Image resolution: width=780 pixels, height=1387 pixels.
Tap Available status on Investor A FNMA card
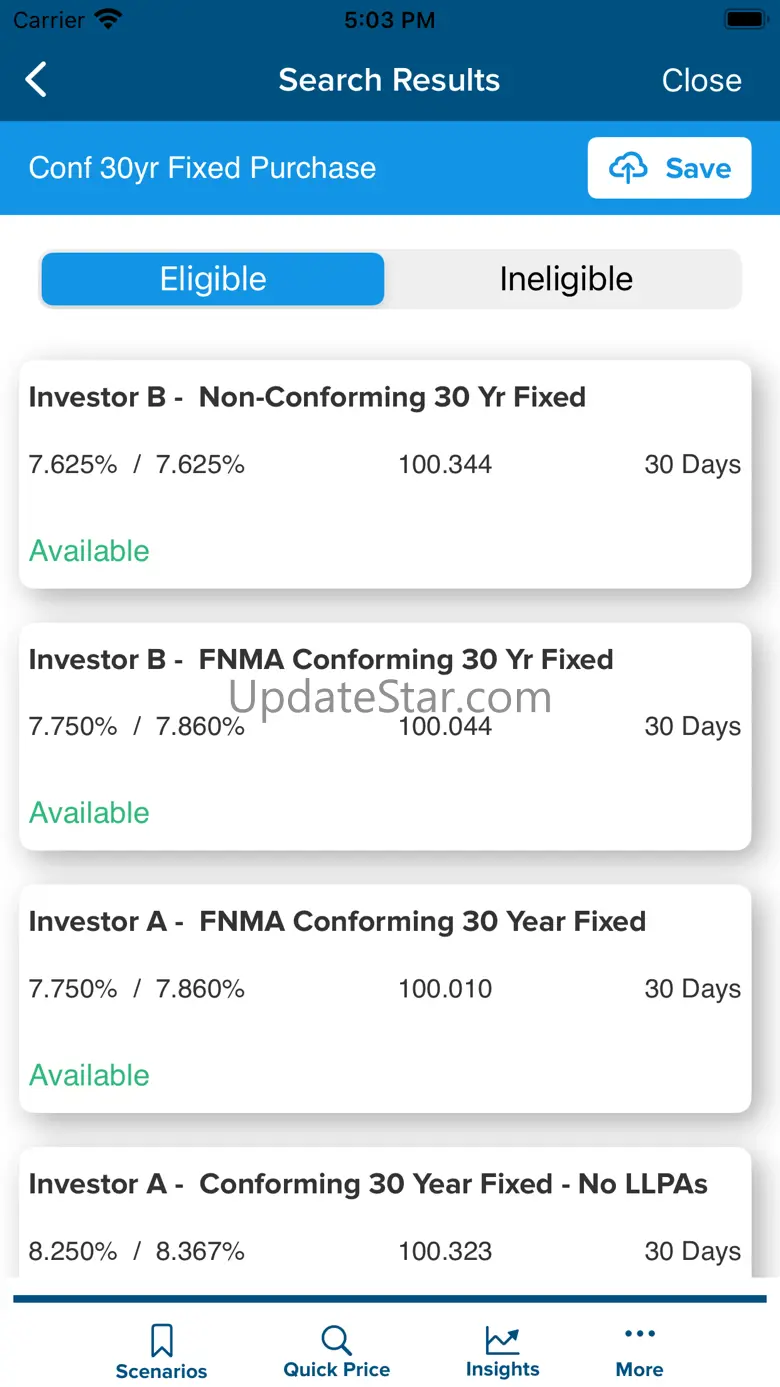(x=89, y=1075)
